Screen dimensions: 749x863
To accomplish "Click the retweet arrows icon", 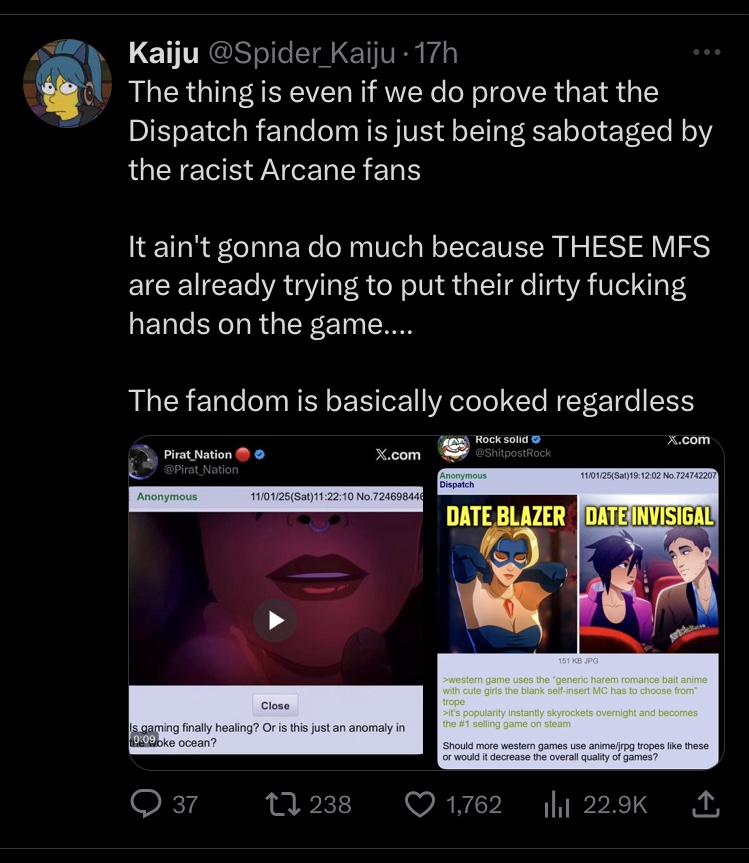I will [x=283, y=804].
